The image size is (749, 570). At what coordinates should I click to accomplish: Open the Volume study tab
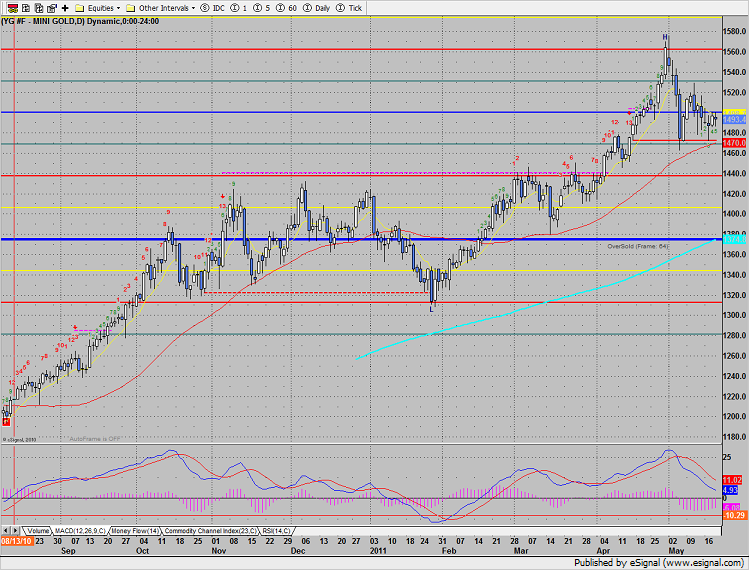37,531
